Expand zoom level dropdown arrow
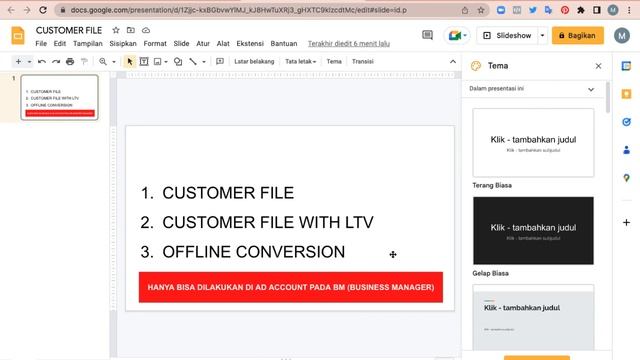Image resolution: width=640 pixels, height=360 pixels. tap(114, 62)
